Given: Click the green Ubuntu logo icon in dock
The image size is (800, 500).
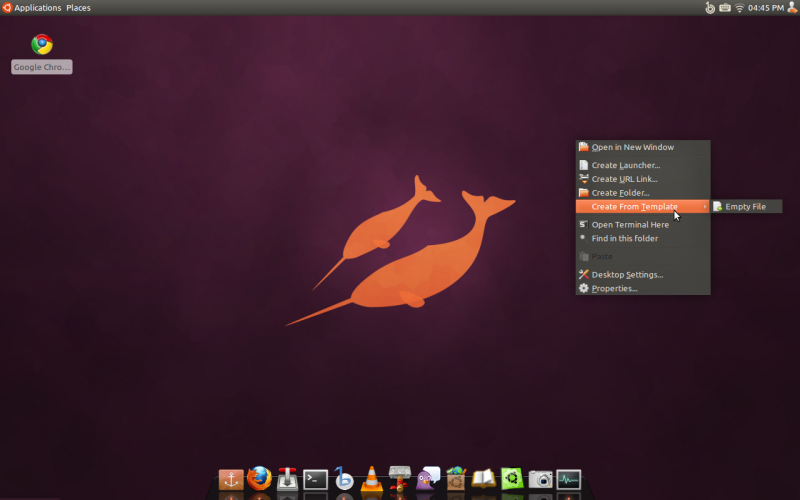Looking at the screenshot, I should click(512, 479).
